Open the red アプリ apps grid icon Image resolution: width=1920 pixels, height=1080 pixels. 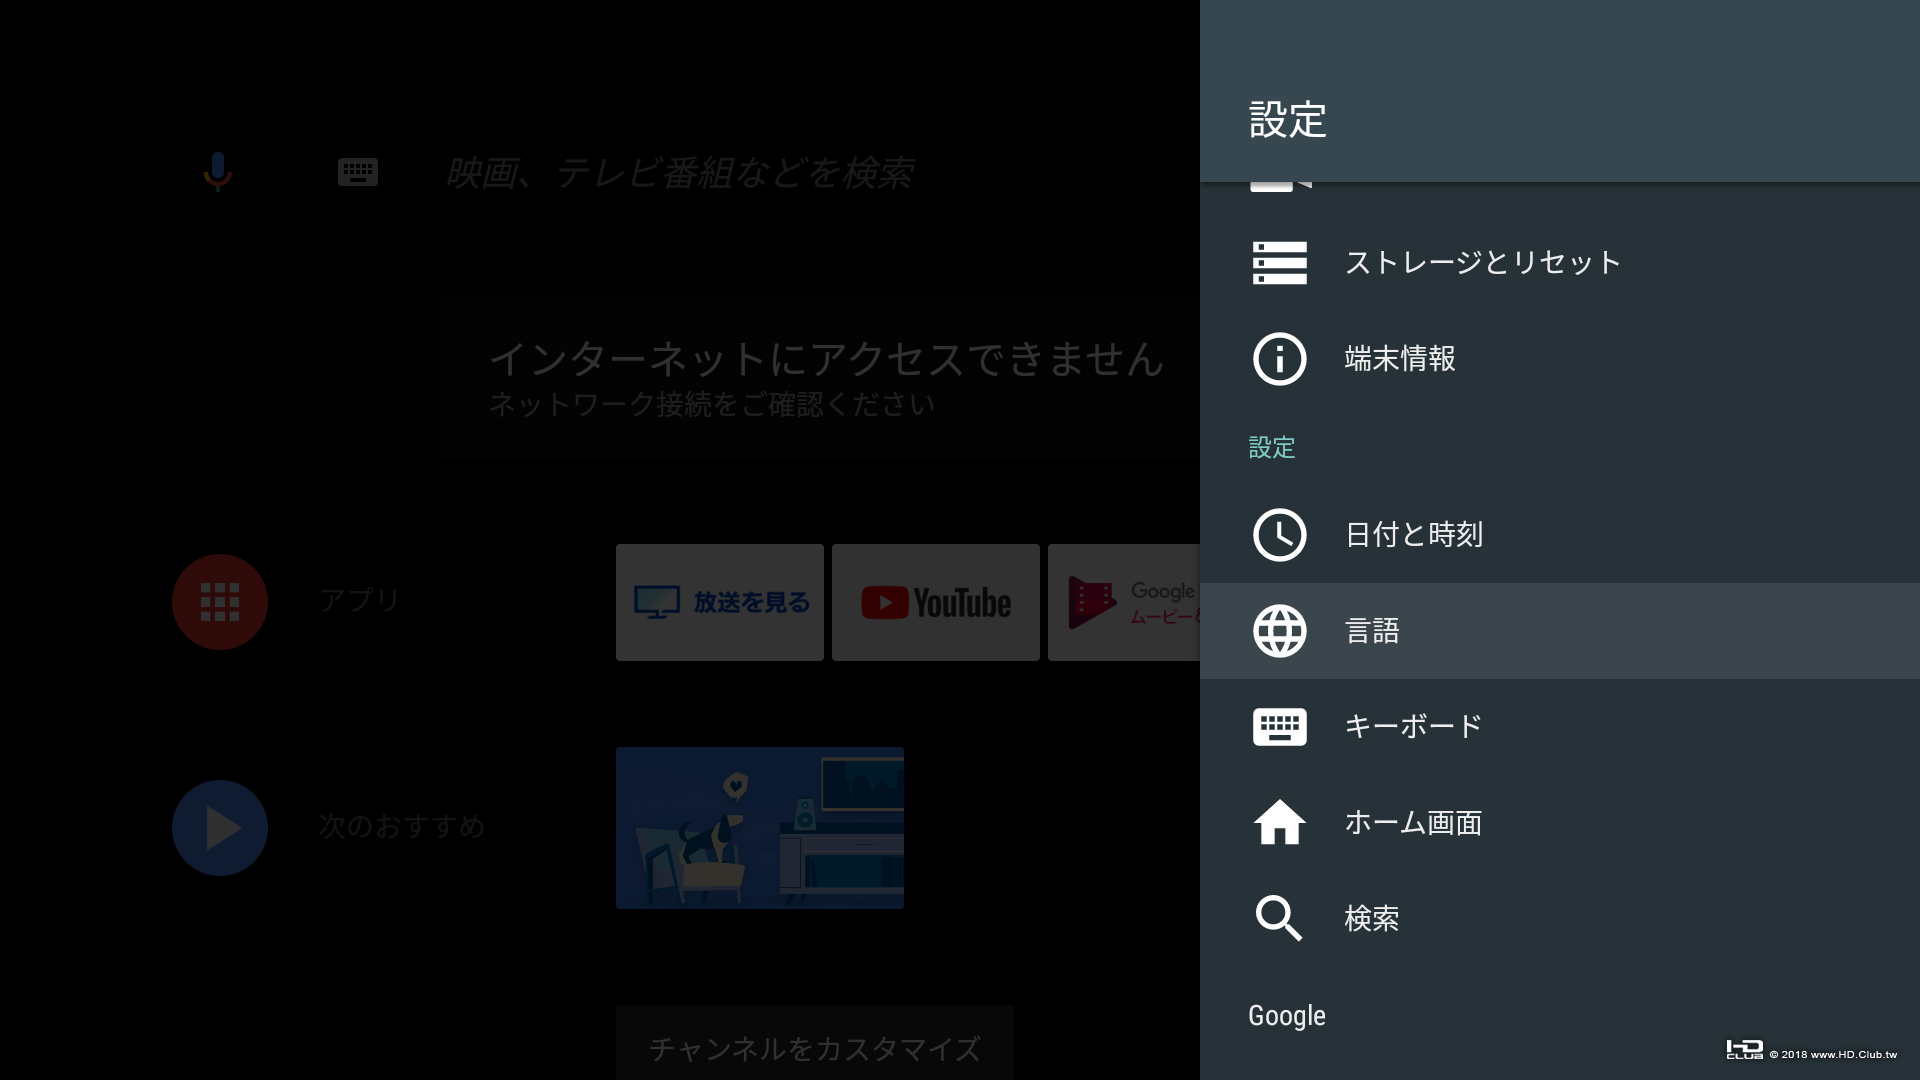click(x=220, y=602)
